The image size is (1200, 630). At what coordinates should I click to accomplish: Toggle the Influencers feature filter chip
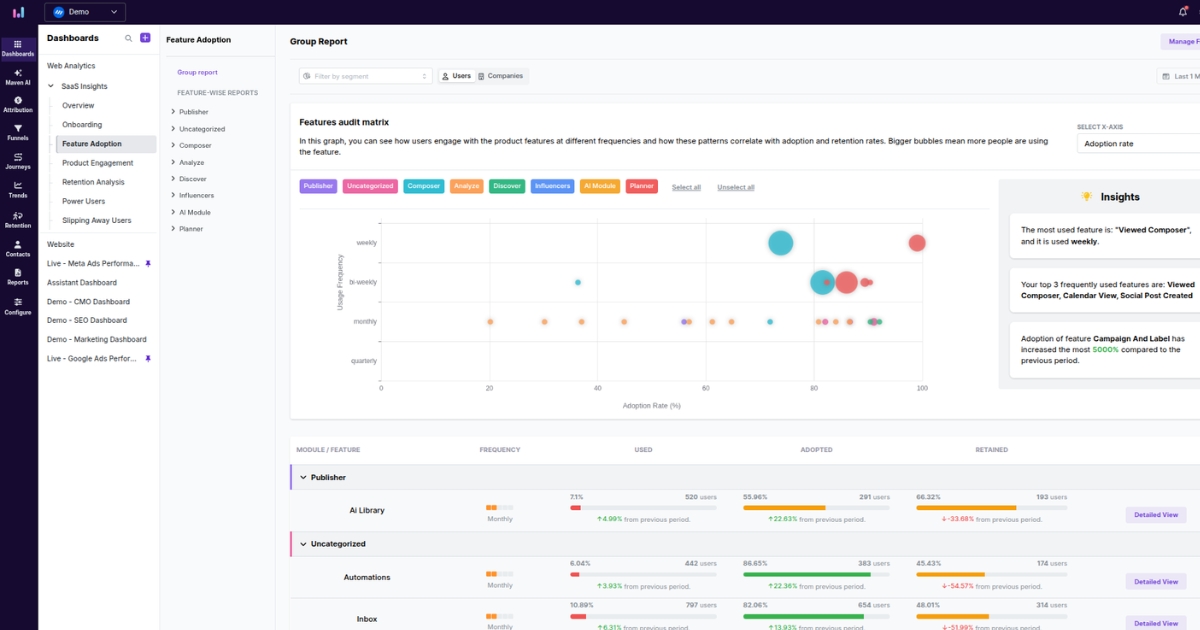551,185
